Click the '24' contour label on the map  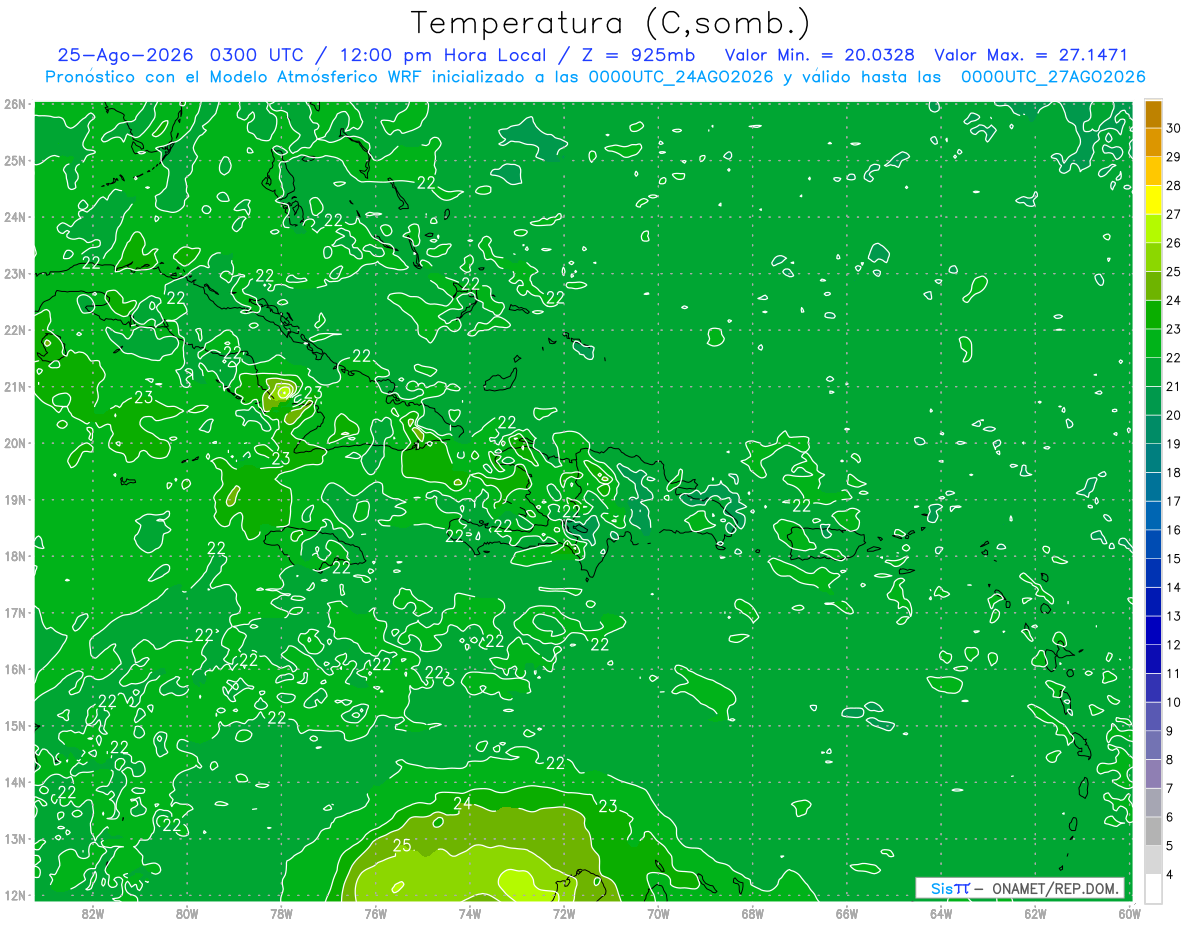[462, 803]
